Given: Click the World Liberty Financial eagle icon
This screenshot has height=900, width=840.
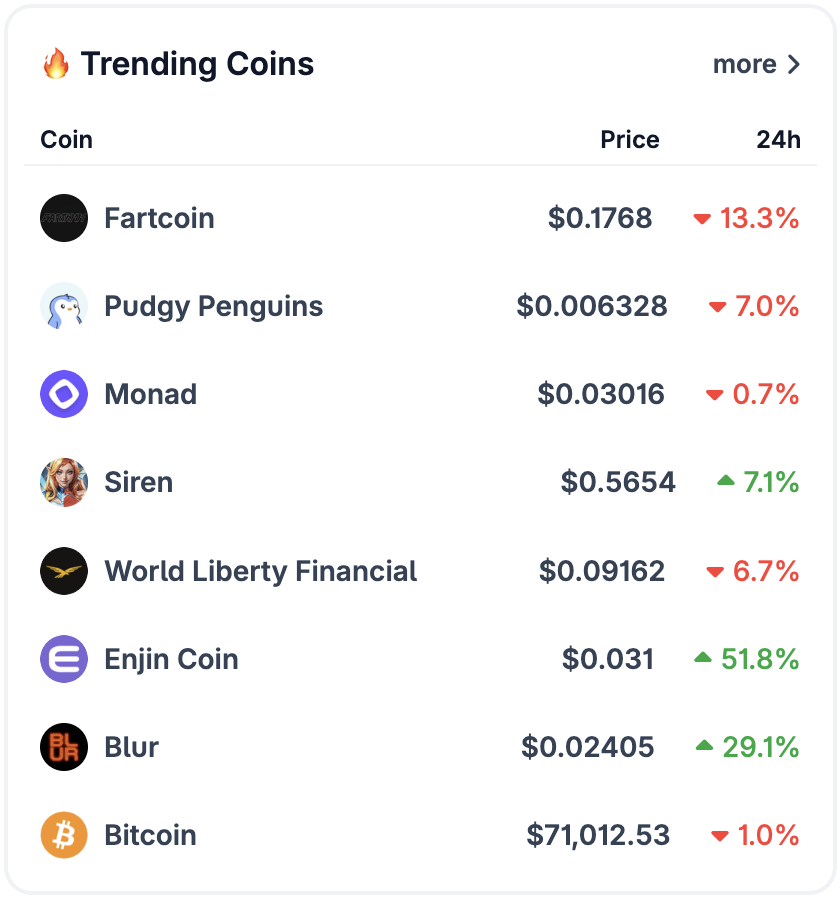Looking at the screenshot, I should 64,571.
